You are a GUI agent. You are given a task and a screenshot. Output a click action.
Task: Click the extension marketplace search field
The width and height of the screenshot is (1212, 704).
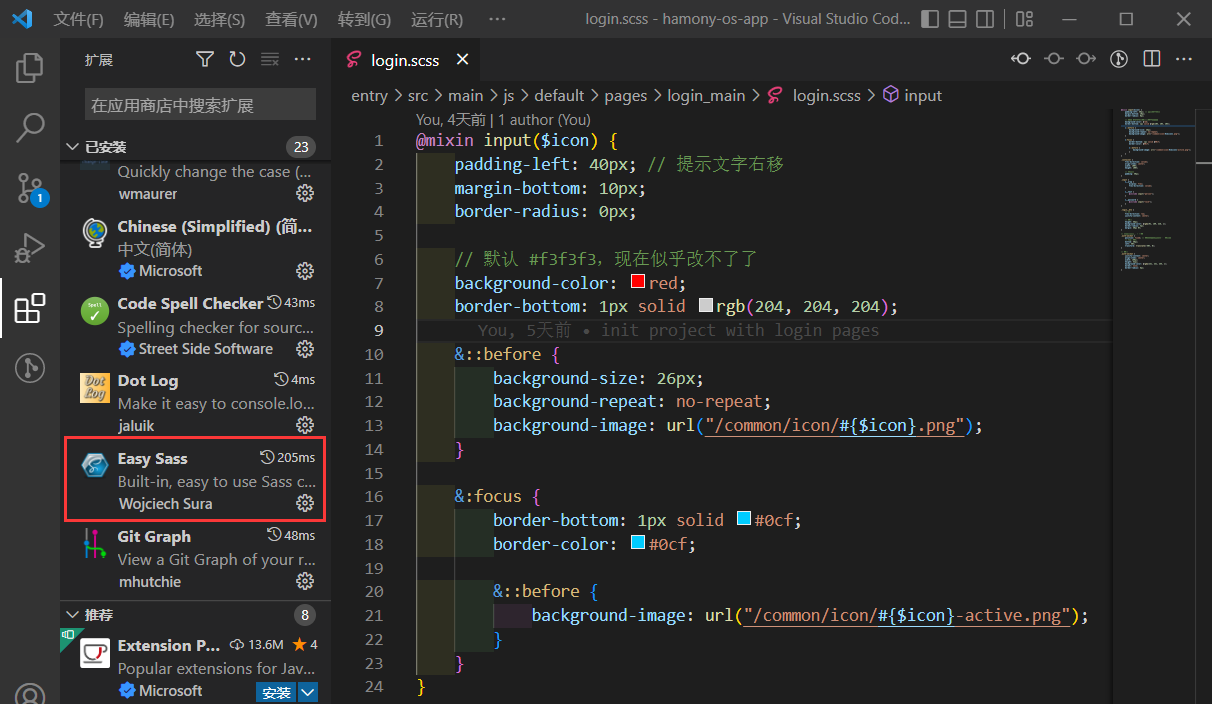200,105
